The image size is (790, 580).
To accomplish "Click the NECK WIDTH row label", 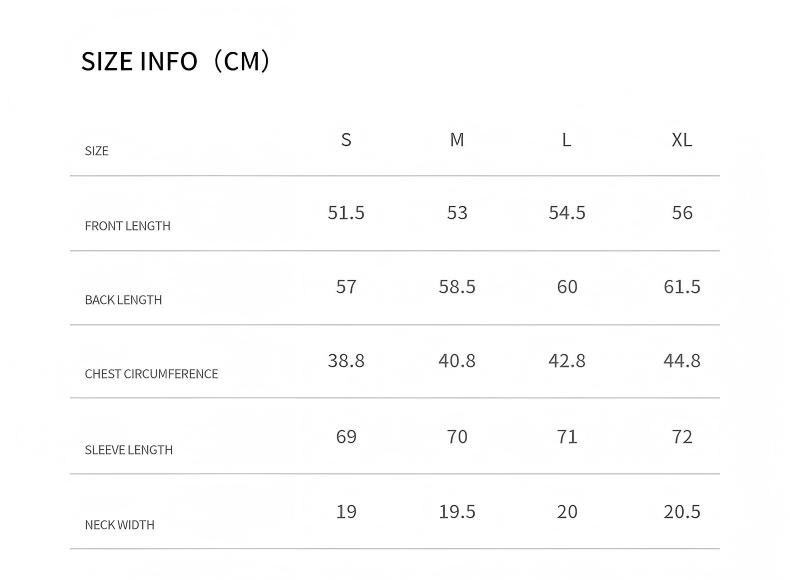I will click(119, 525).
